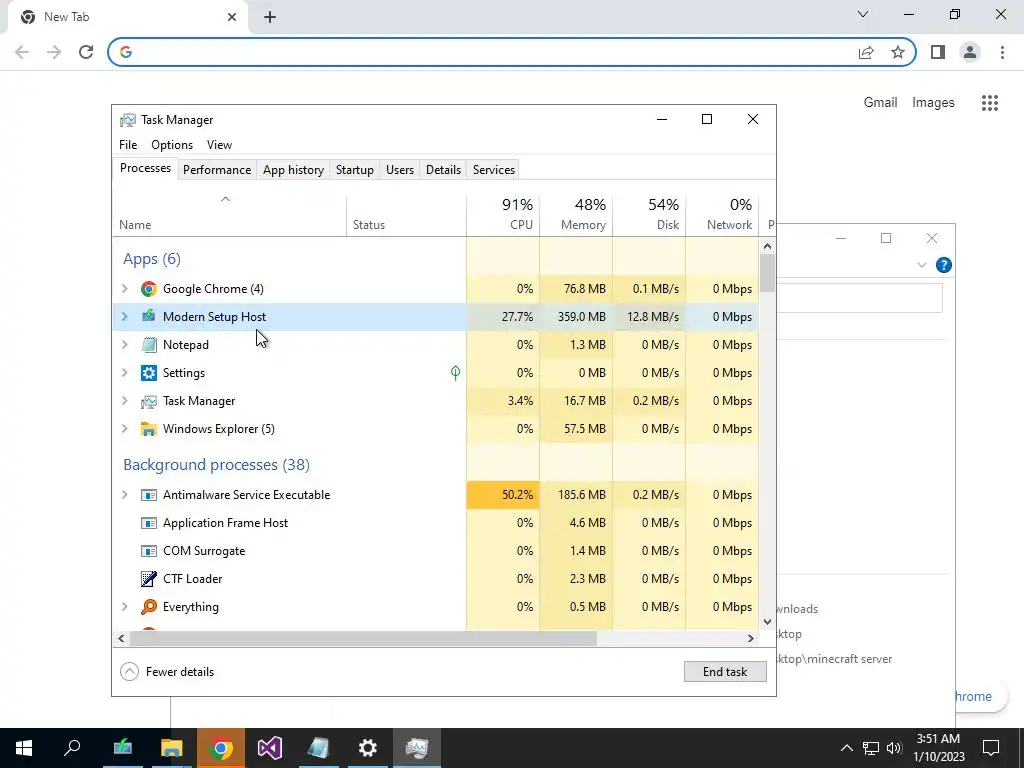This screenshot has height=768, width=1024.
Task: Open the Chrome profile avatar
Action: (970, 52)
